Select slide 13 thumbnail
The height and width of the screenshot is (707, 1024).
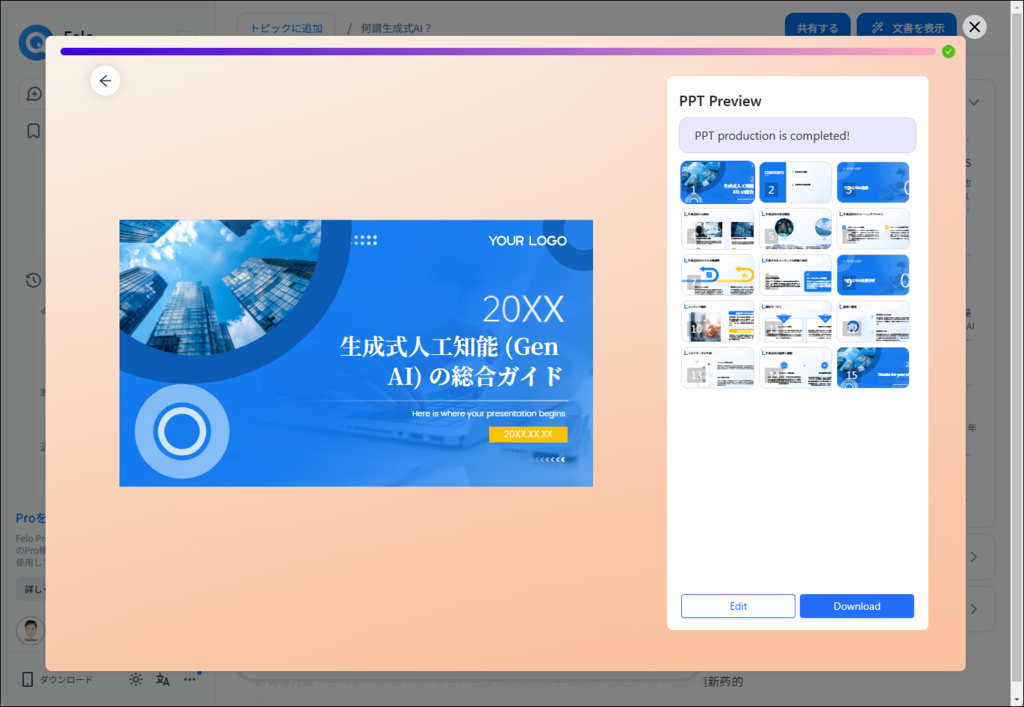tap(718, 368)
